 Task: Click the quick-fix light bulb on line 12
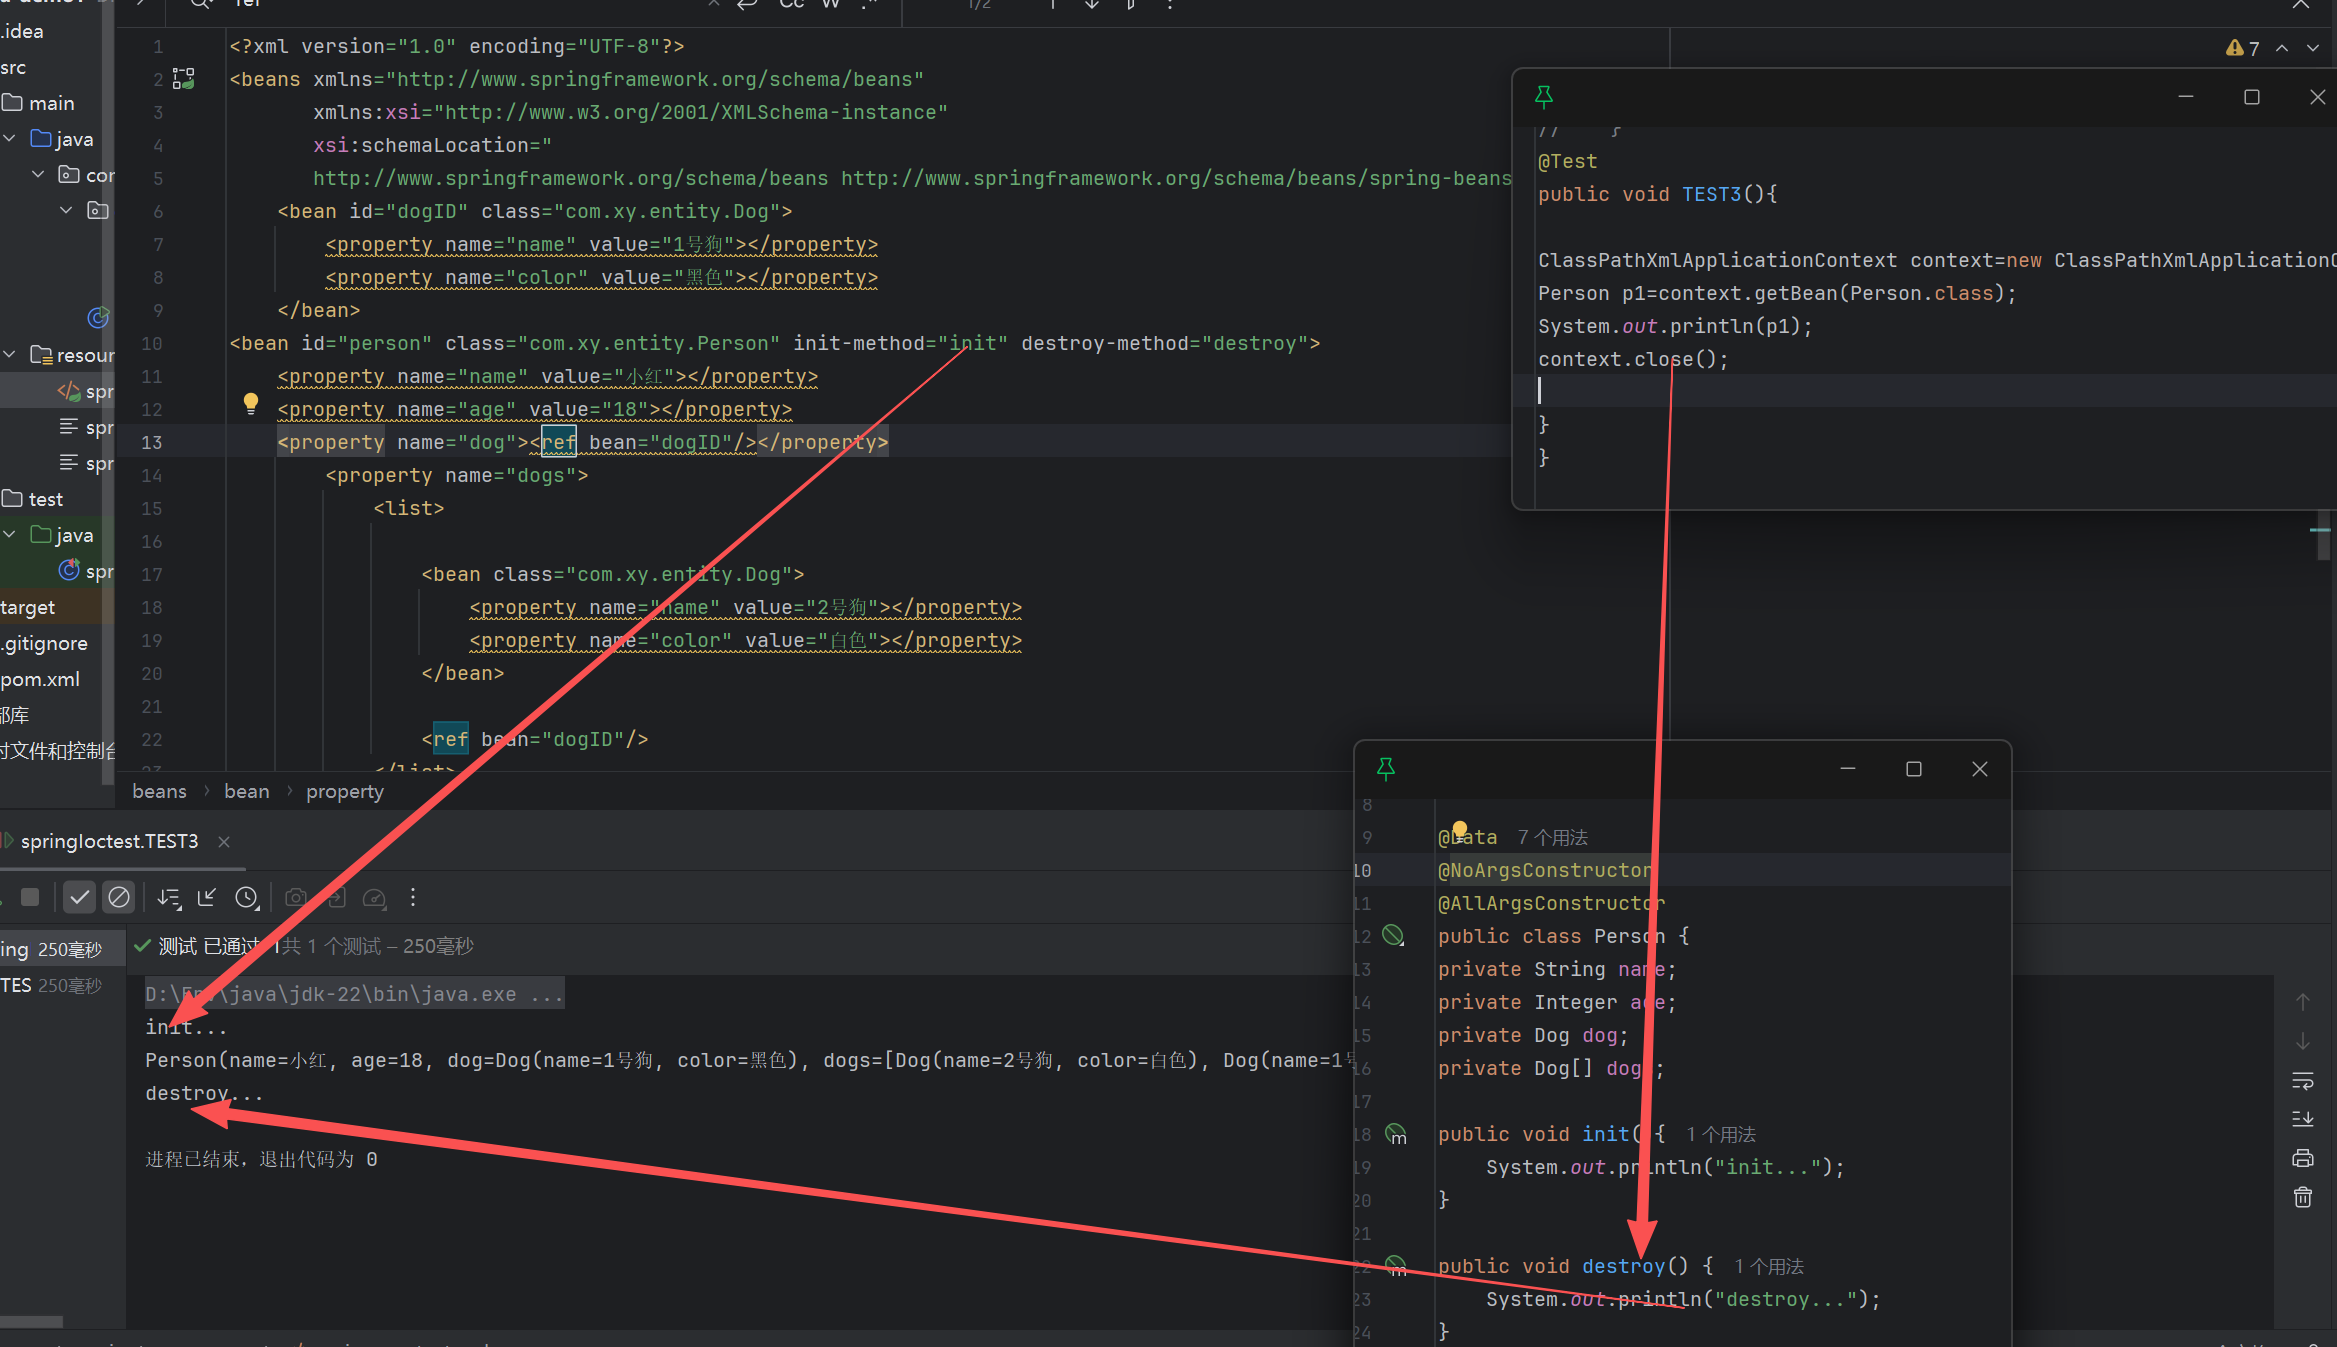[x=251, y=403]
